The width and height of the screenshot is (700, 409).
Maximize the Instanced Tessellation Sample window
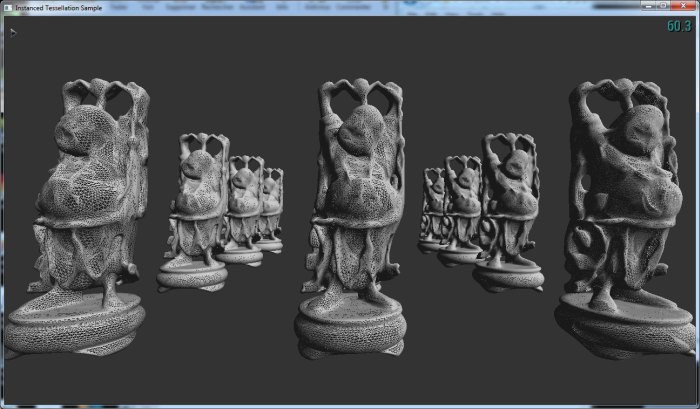(663, 5)
